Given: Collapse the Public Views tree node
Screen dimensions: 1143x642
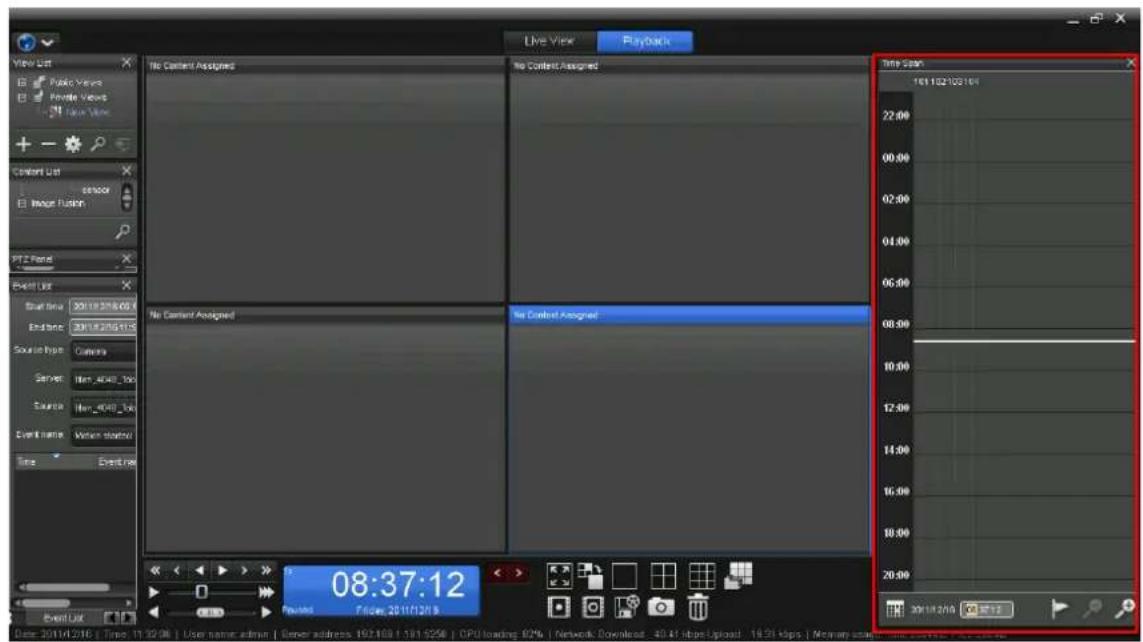Looking at the screenshot, I should click(23, 82).
